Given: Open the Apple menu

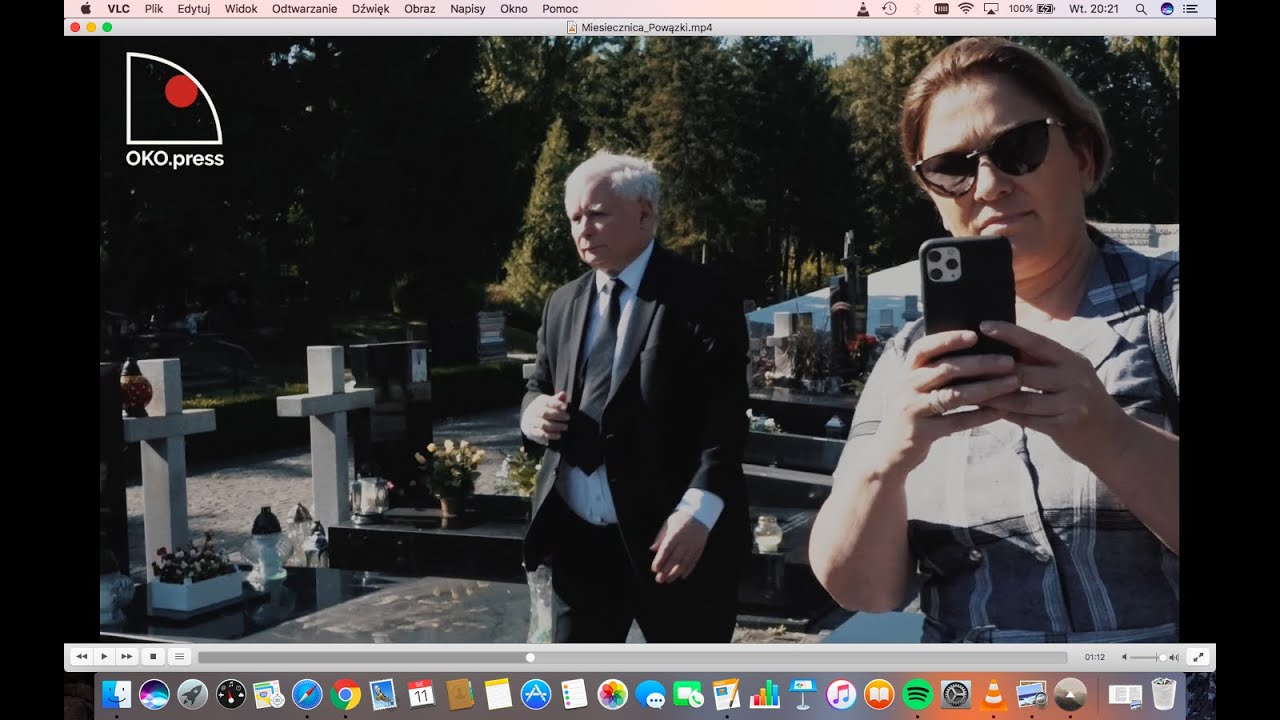Looking at the screenshot, I should coord(85,8).
